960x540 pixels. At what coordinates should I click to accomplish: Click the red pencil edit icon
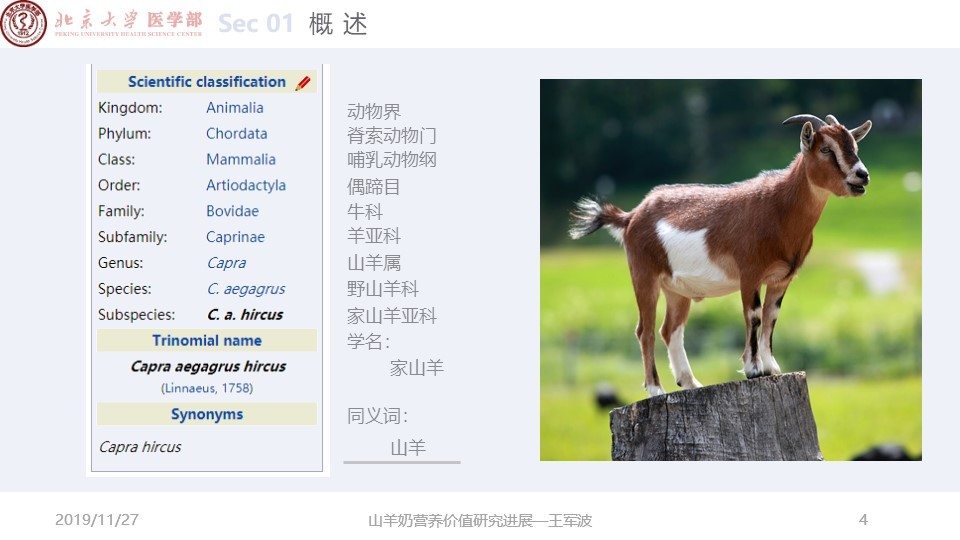point(302,83)
